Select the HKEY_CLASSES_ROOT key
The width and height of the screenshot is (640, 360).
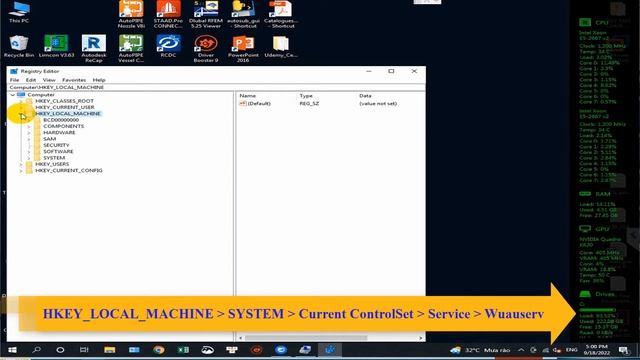[x=64, y=101]
